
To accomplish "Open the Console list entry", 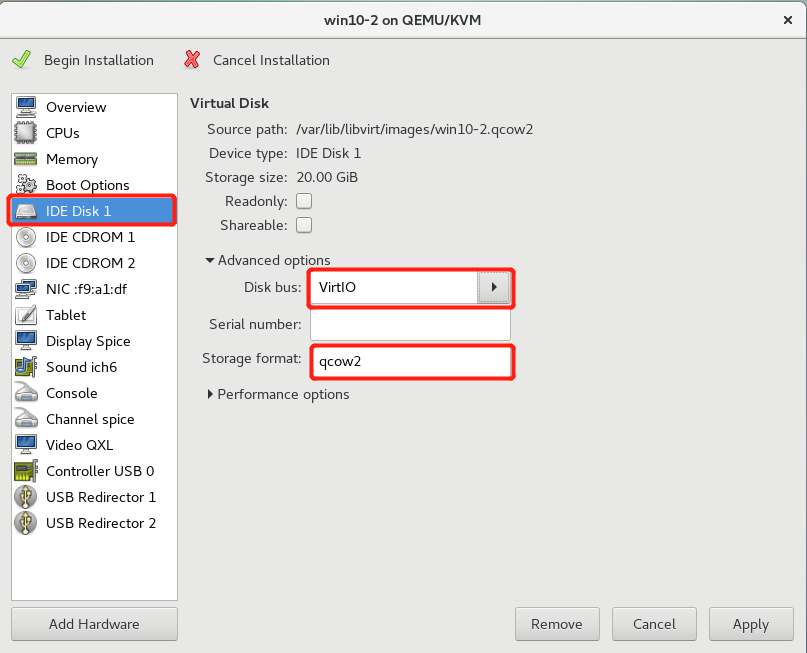I will (94, 393).
